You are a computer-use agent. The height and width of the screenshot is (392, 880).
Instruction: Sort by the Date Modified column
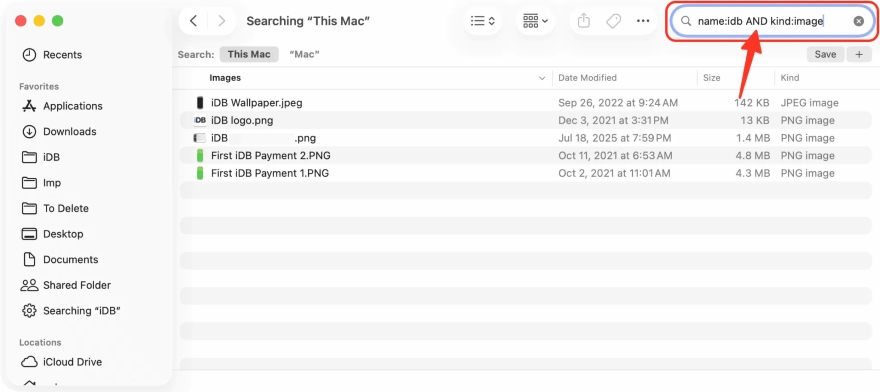click(587, 78)
